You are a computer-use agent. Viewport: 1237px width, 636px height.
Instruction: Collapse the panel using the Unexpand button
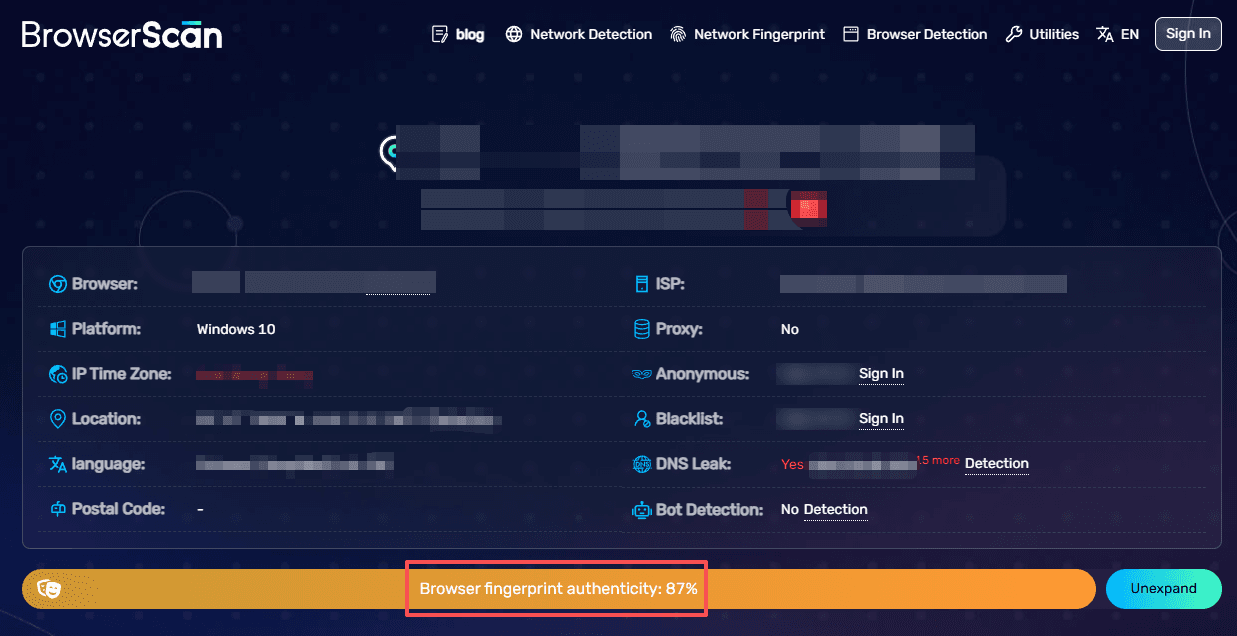pos(1163,589)
